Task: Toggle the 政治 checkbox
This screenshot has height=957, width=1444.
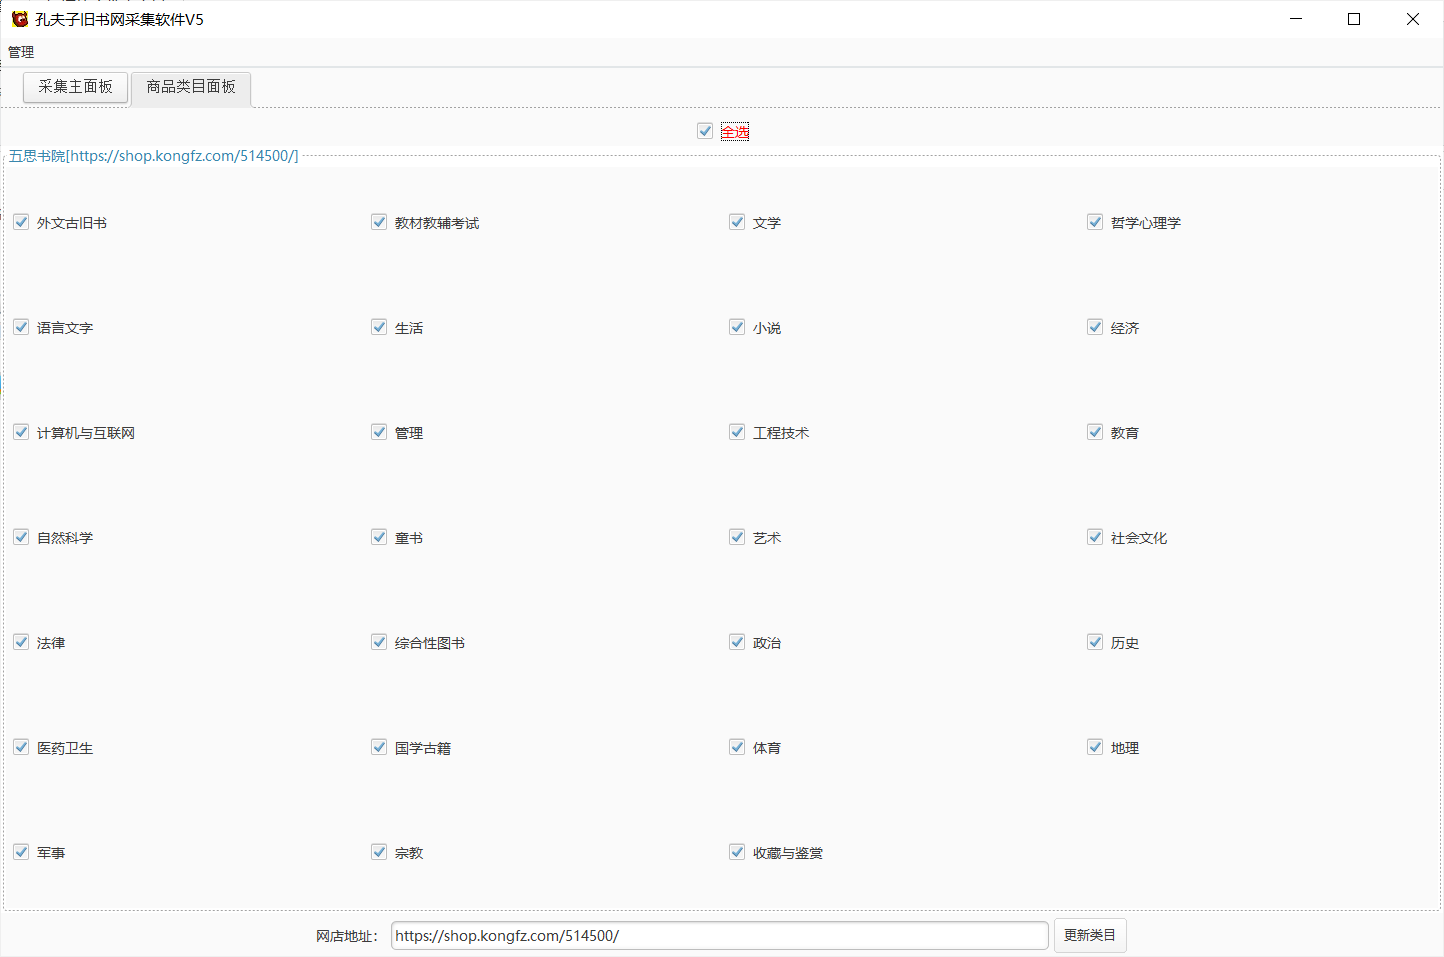Action: pyautogui.click(x=737, y=642)
